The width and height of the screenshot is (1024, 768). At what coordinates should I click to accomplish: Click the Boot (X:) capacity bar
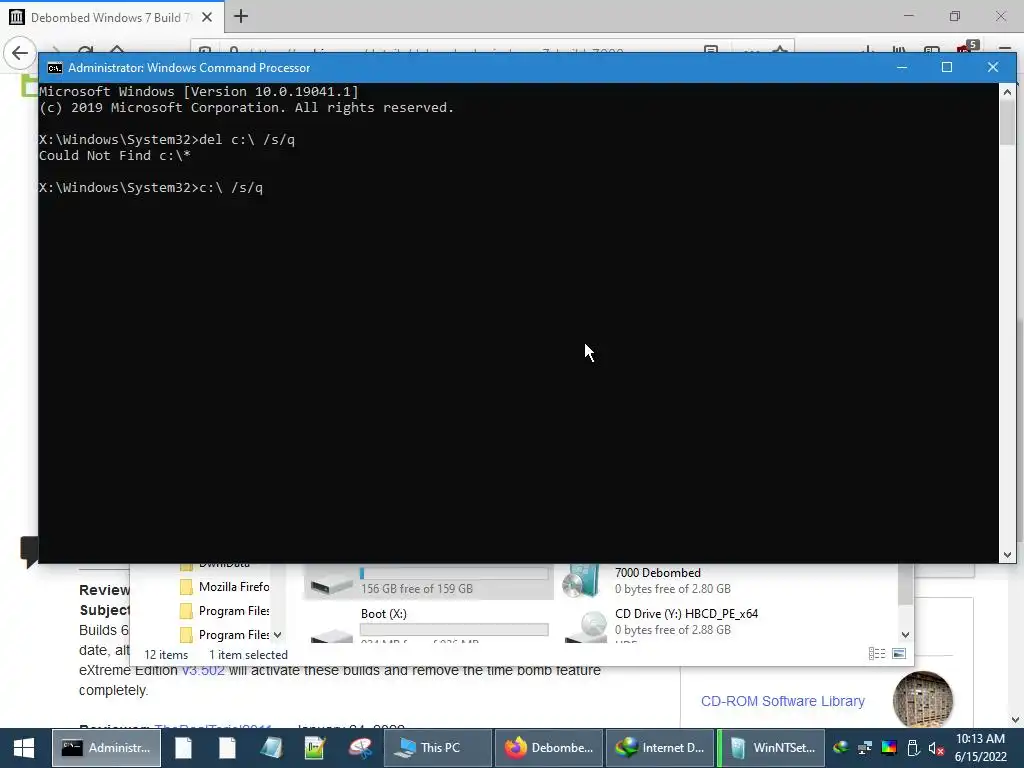coord(454,630)
